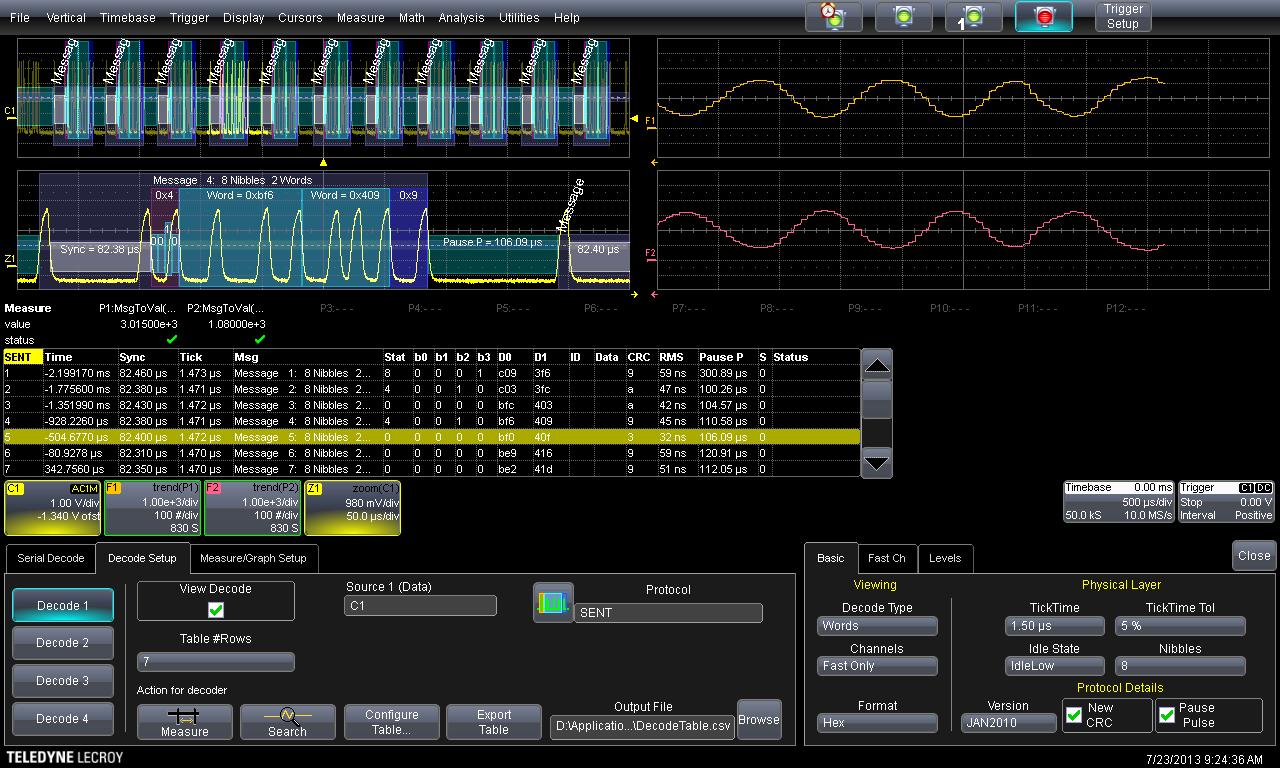Switch to the Measure/Graph Setup tab
The height and width of the screenshot is (768, 1280).
point(253,558)
